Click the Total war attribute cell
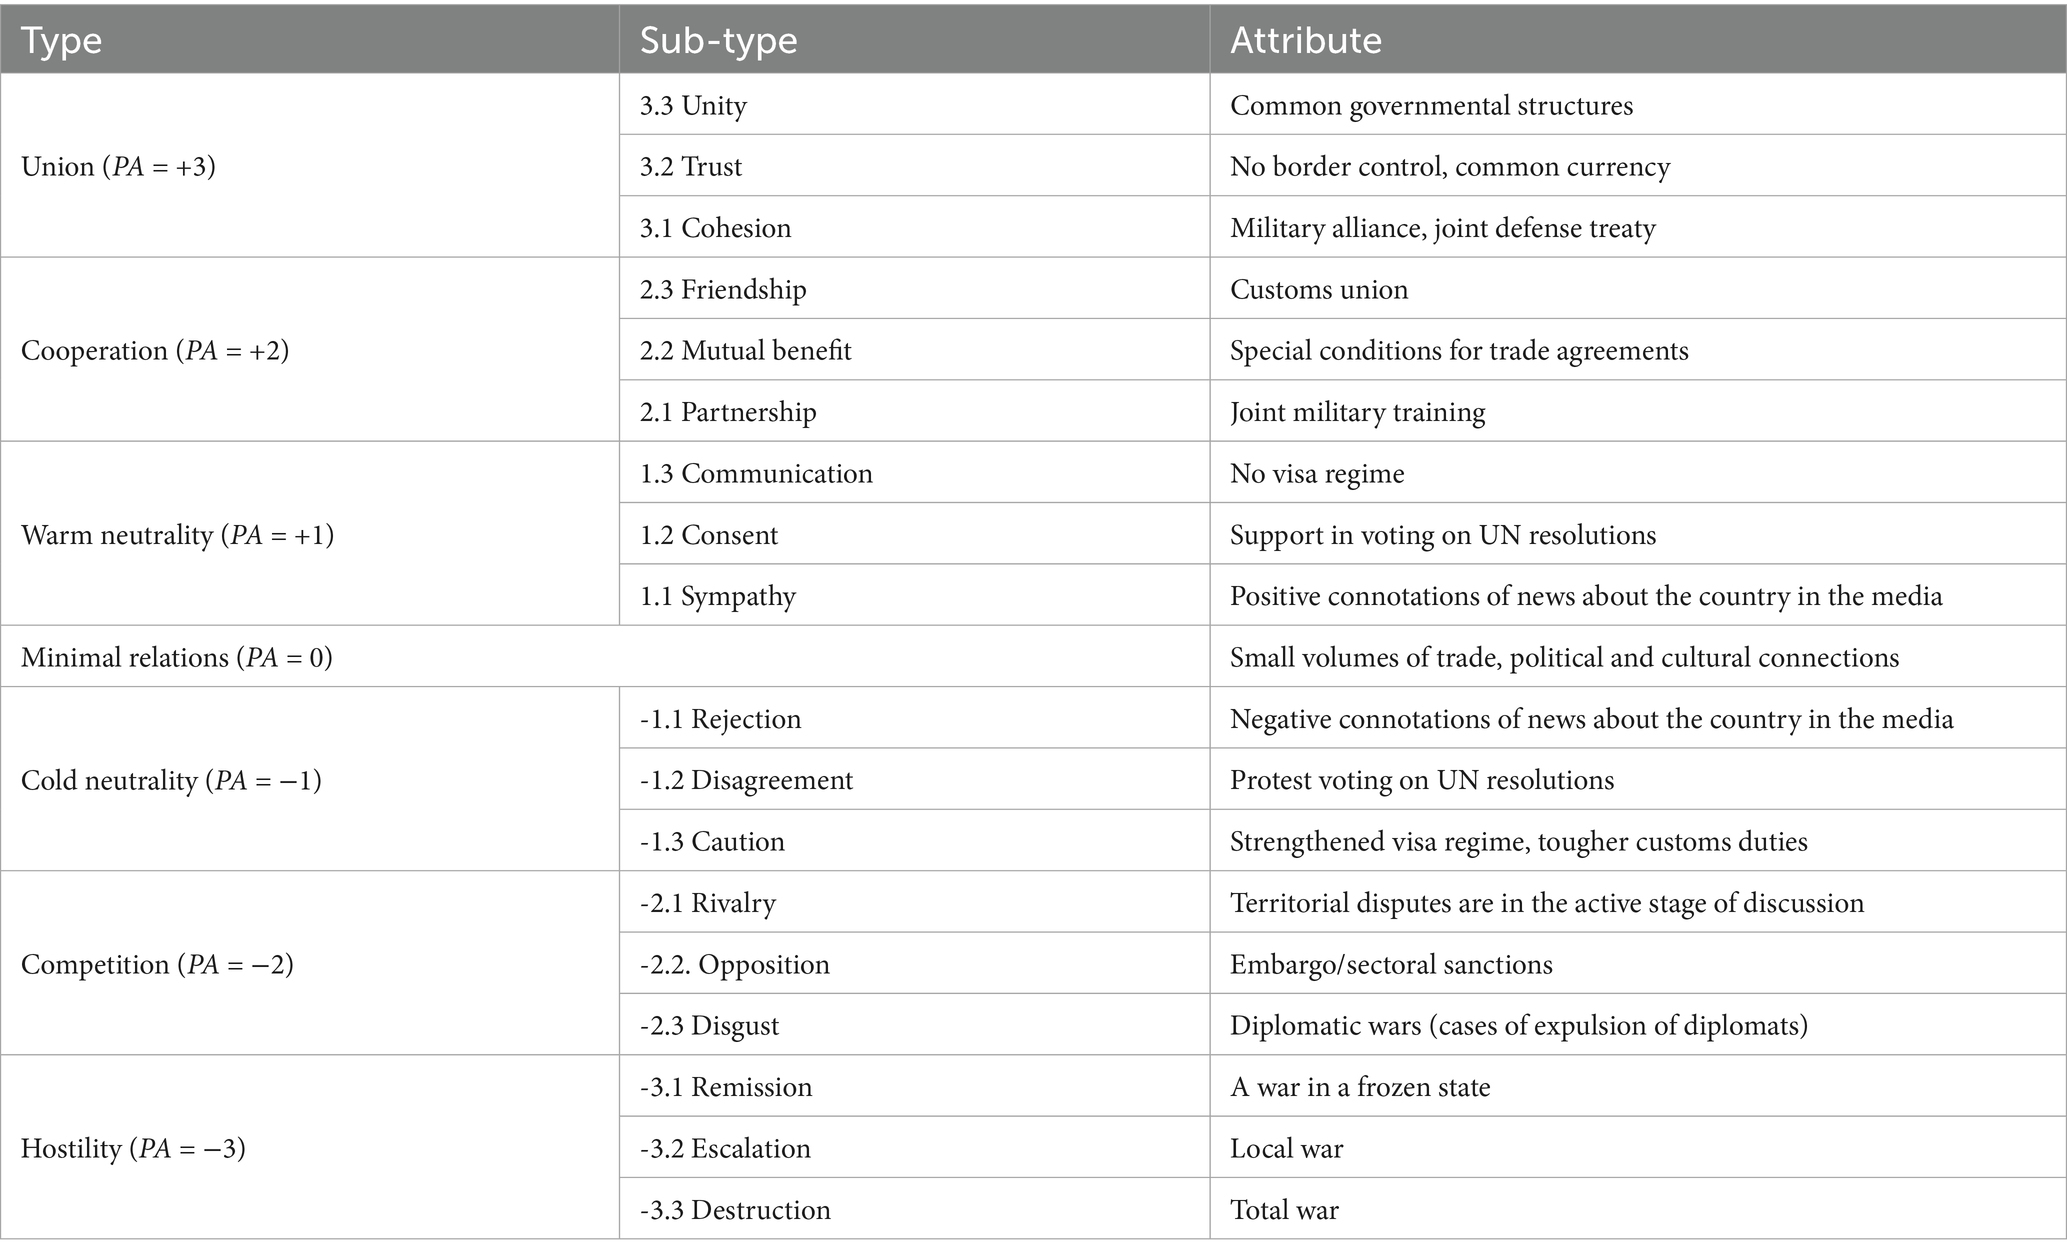This screenshot has height=1257, width=2067. [x=1283, y=1210]
